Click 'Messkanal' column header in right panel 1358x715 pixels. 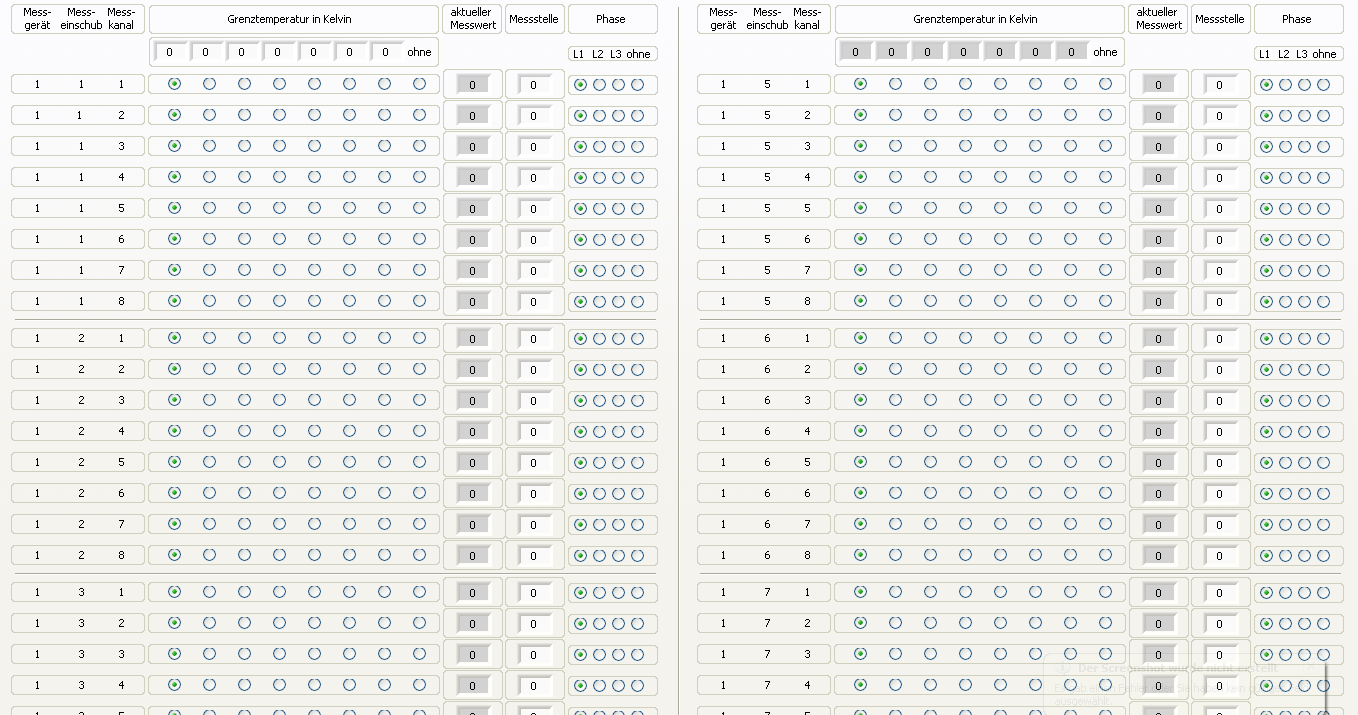[807, 19]
